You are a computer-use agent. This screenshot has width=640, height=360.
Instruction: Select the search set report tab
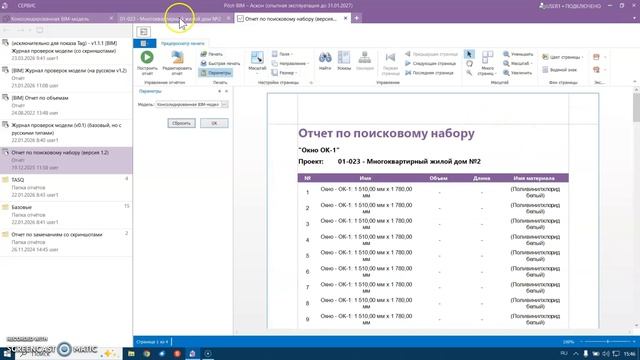[x=291, y=19]
